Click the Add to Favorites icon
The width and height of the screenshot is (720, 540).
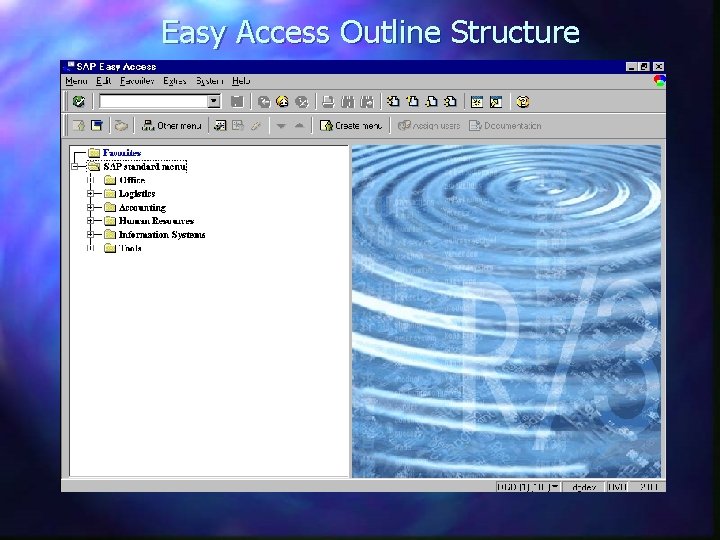coord(220,125)
